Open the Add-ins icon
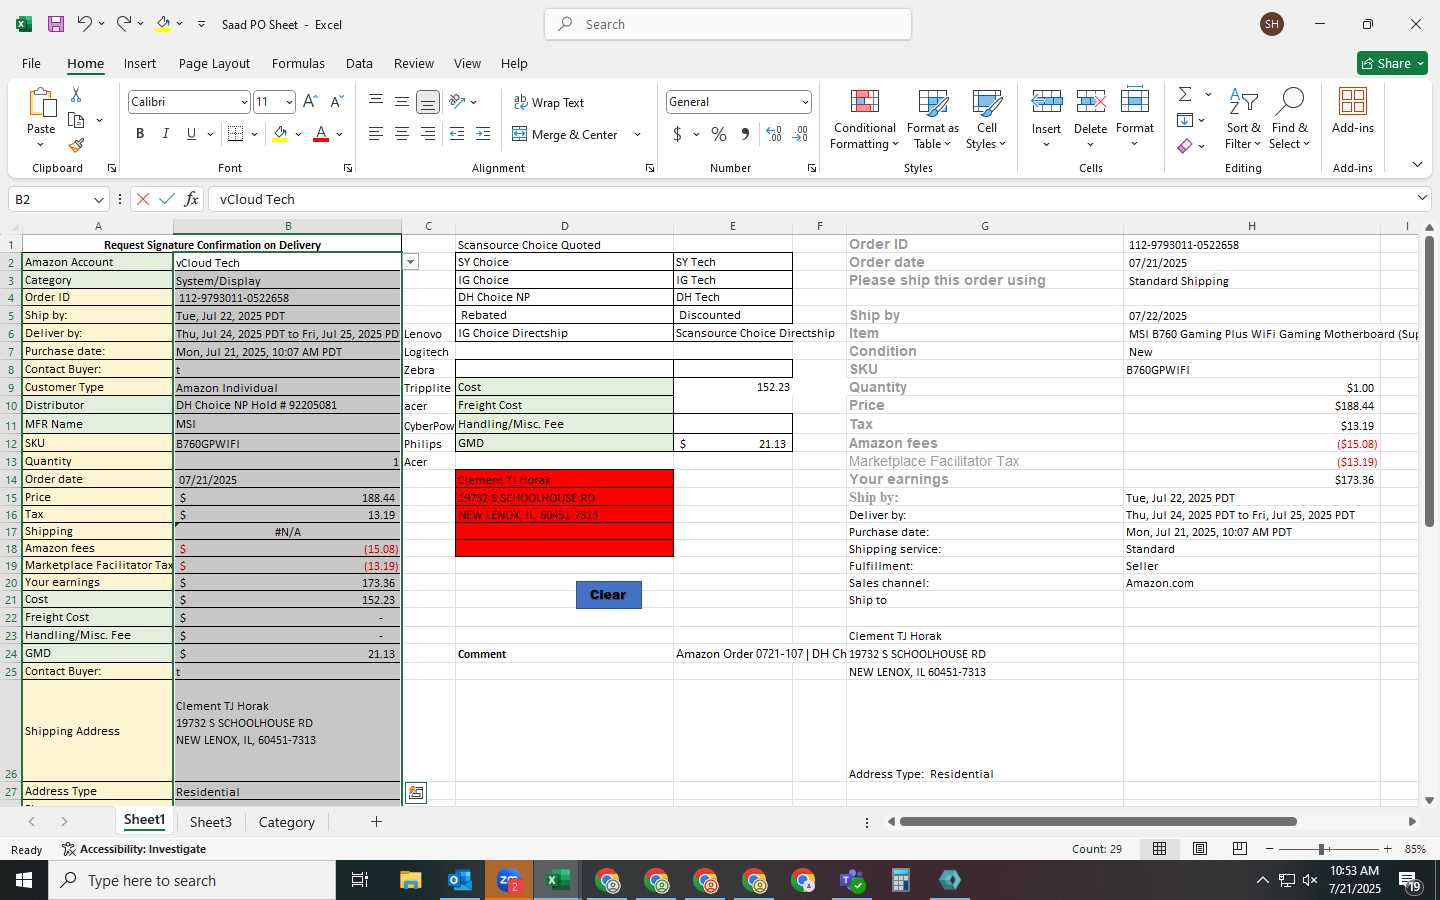 (1353, 101)
